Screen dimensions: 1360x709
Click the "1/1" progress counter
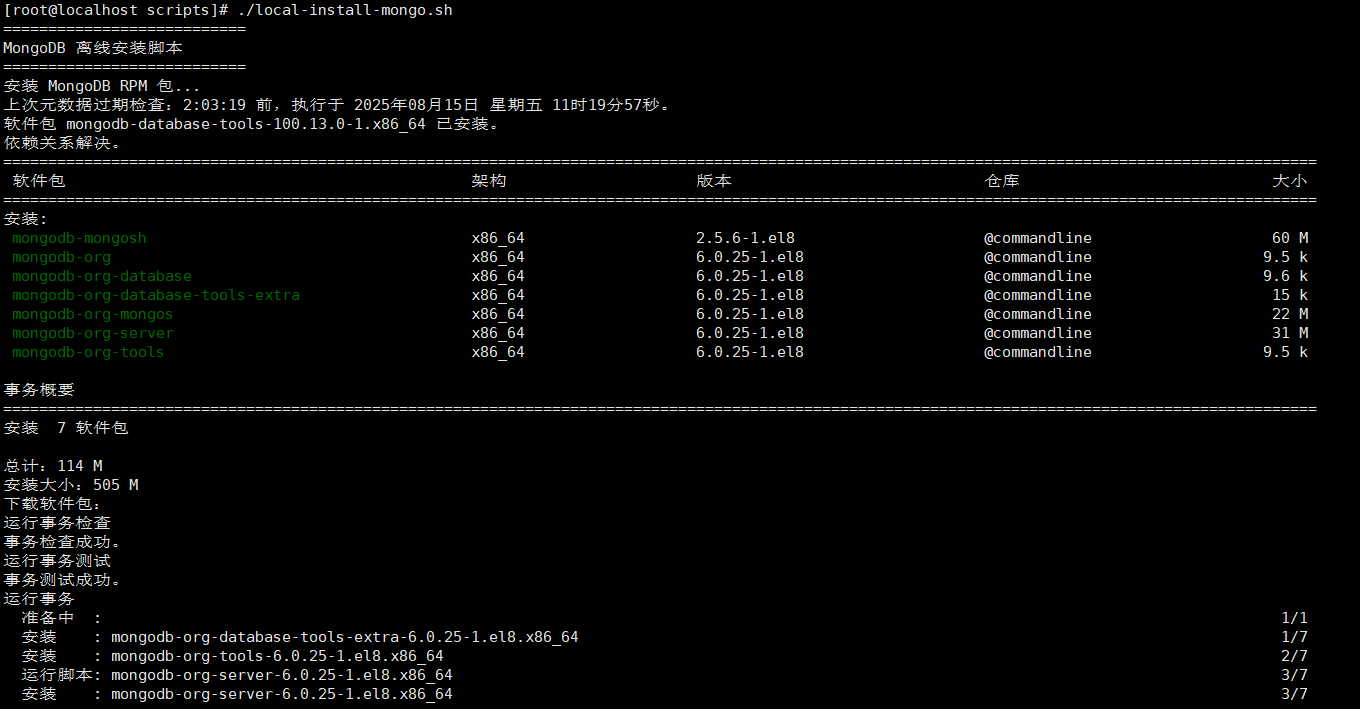(1294, 618)
